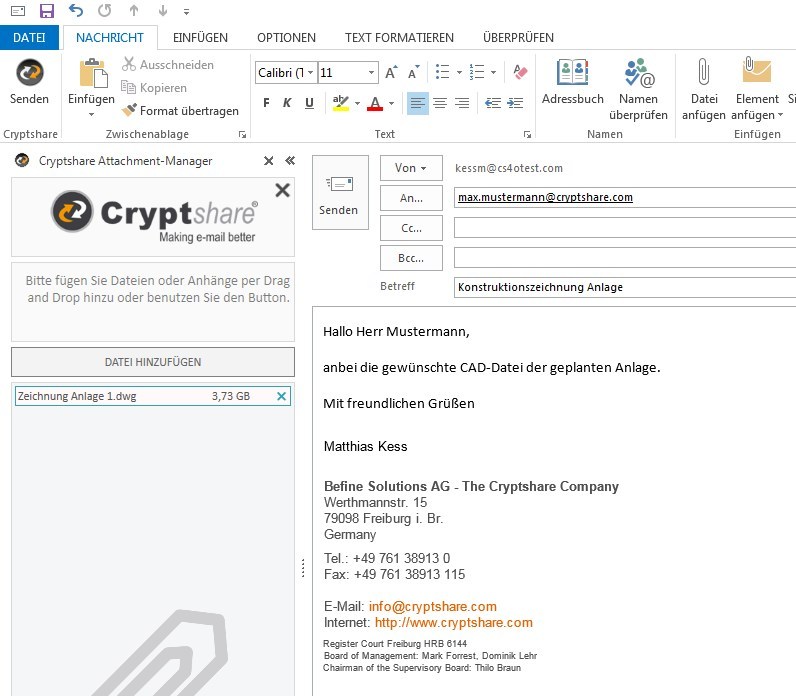This screenshot has height=696, width=796.
Task: Click the Redo icon in quick access toolbar
Action: pyautogui.click(x=105, y=11)
